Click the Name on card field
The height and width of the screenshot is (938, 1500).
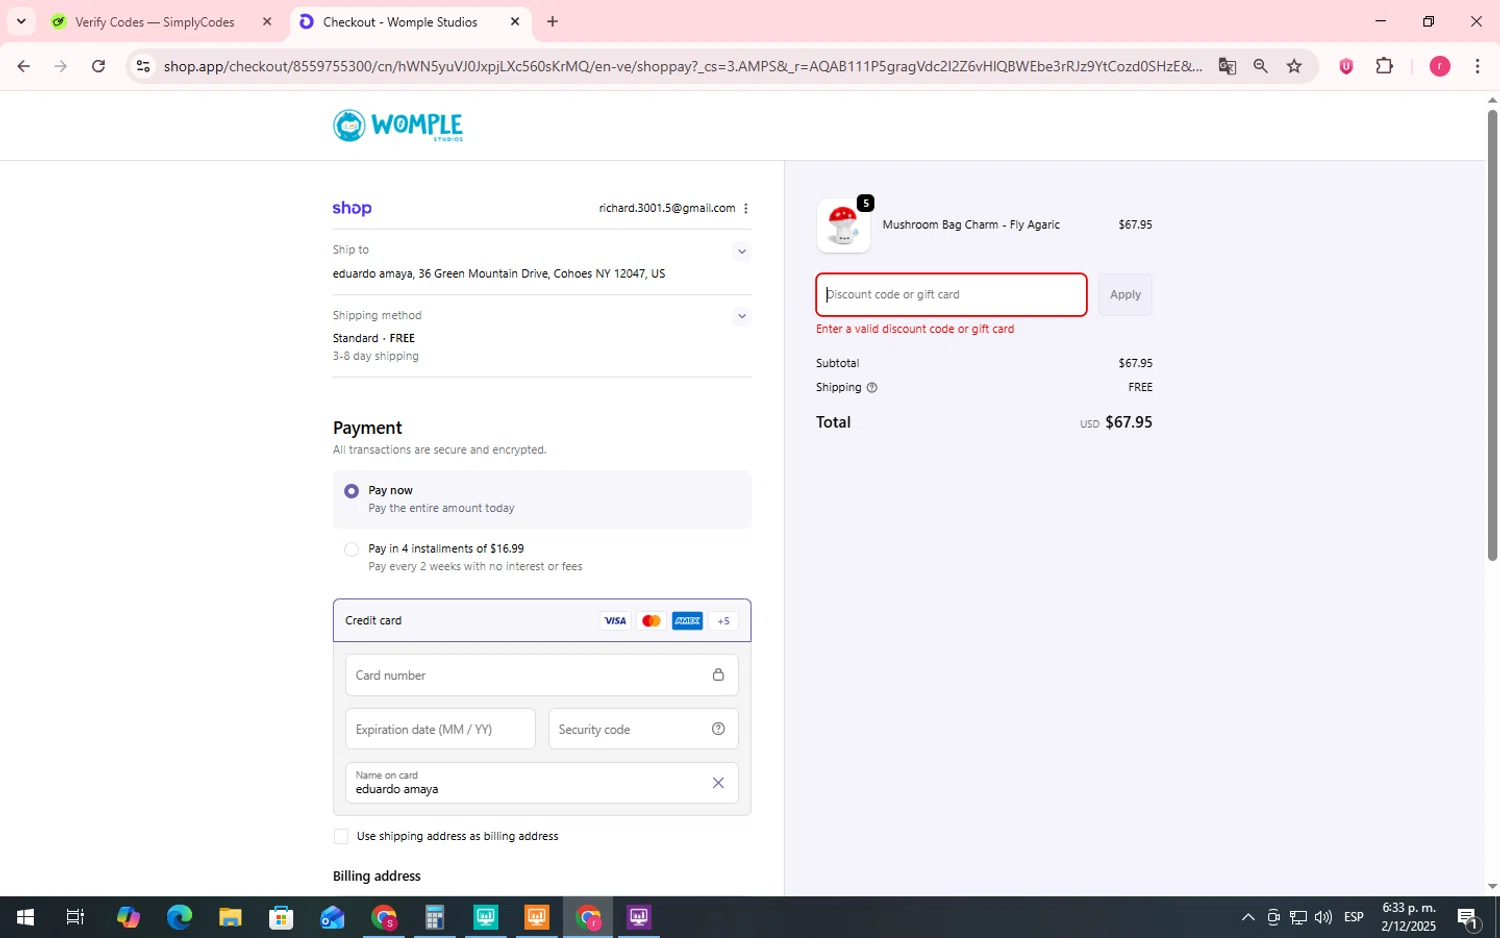(x=542, y=783)
